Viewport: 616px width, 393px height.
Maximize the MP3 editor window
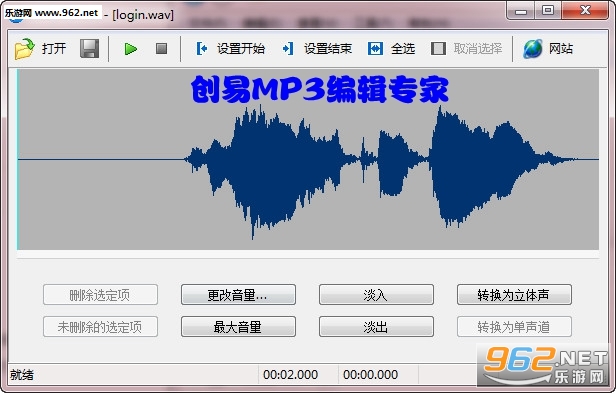[x=548, y=10]
